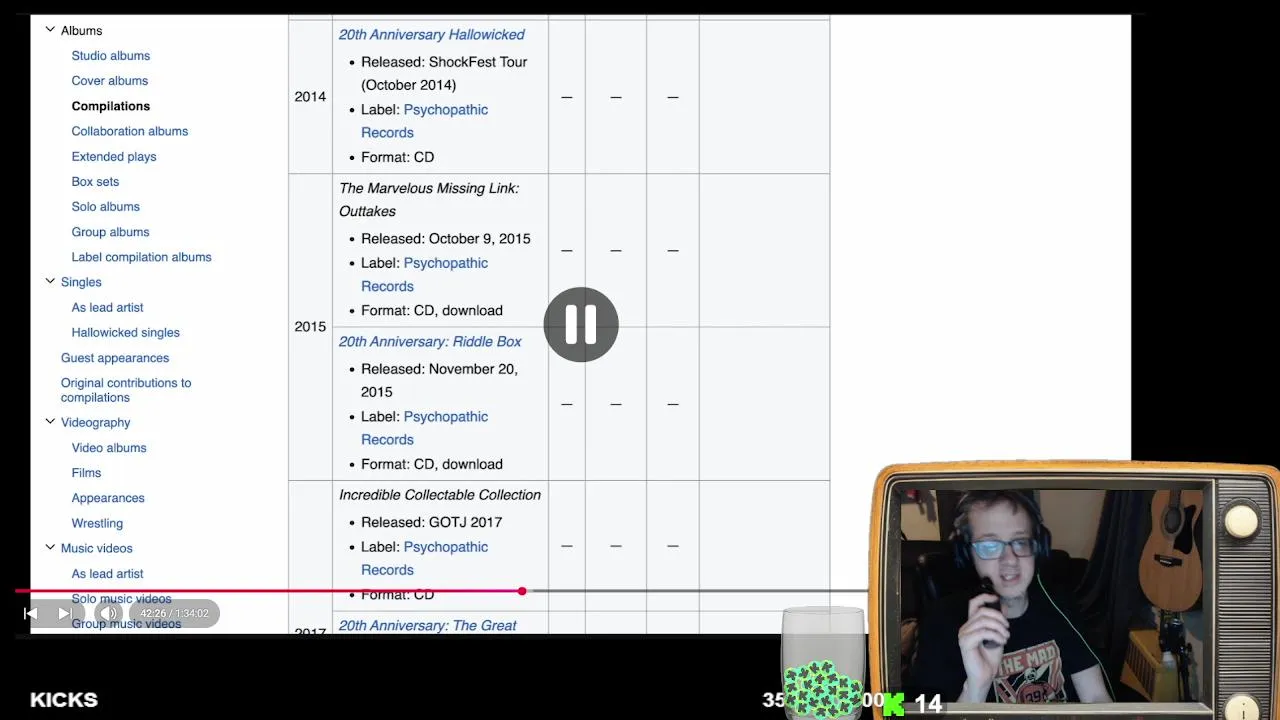The height and width of the screenshot is (720, 1280).
Task: Collapse the Singles section
Action: [50, 282]
